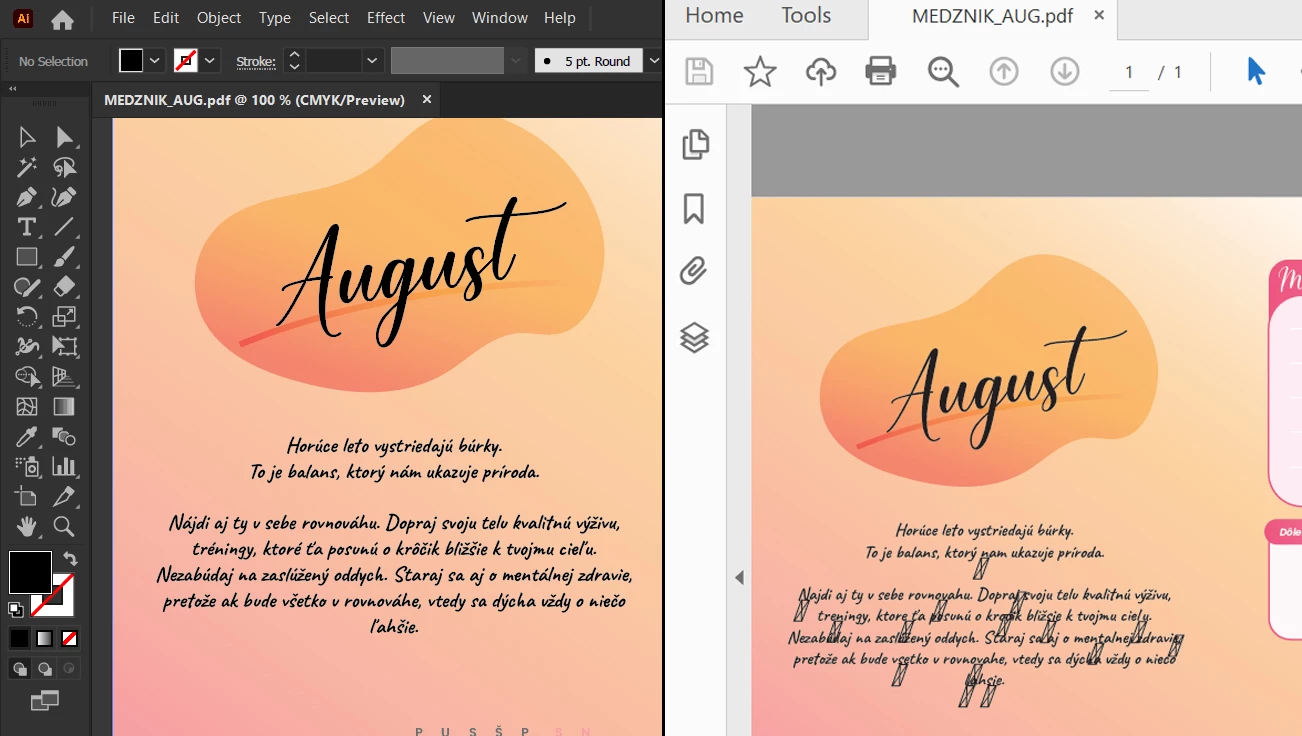Toggle Acrobat bookmarks panel
1302x736 pixels.
point(694,208)
